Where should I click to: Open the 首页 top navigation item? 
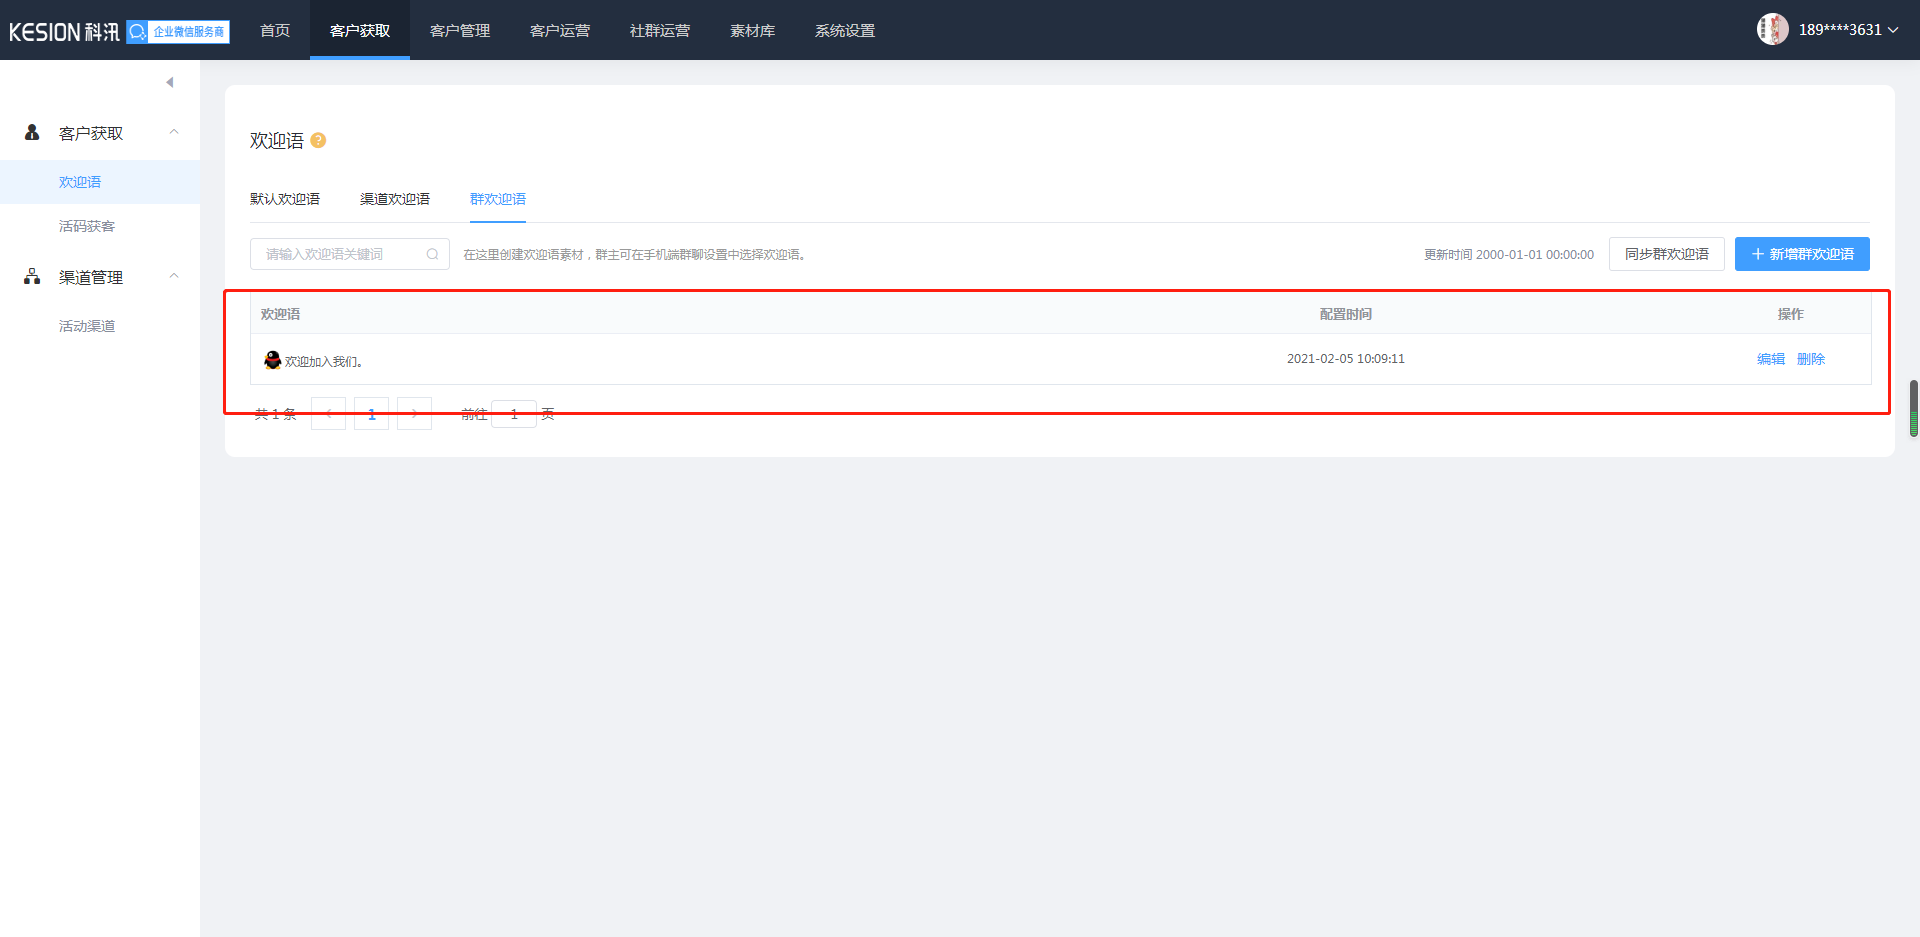click(x=275, y=30)
